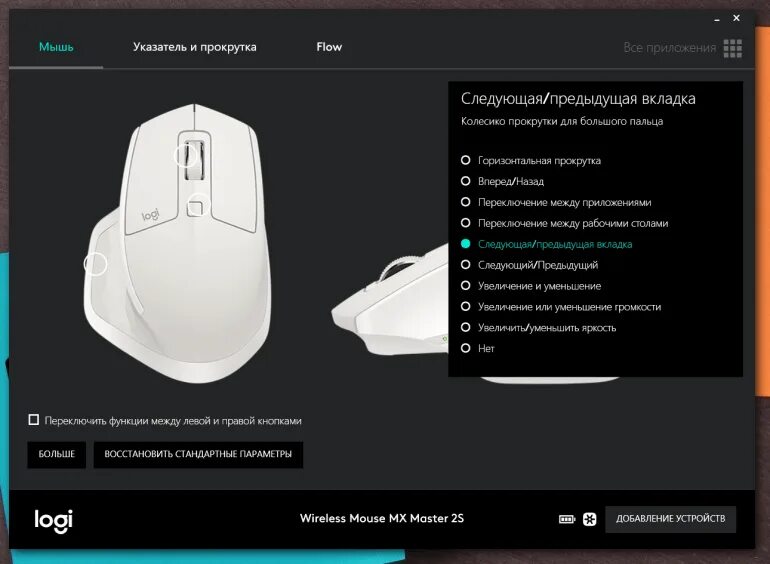This screenshot has height=564, width=770.
Task: Choose Увеличить/уменьшить яркость option
Action: pyautogui.click(x=539, y=327)
